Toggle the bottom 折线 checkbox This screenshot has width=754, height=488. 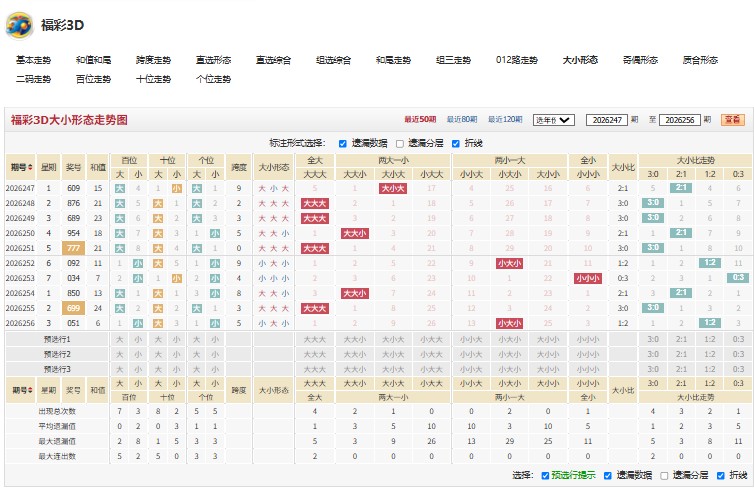point(720,475)
